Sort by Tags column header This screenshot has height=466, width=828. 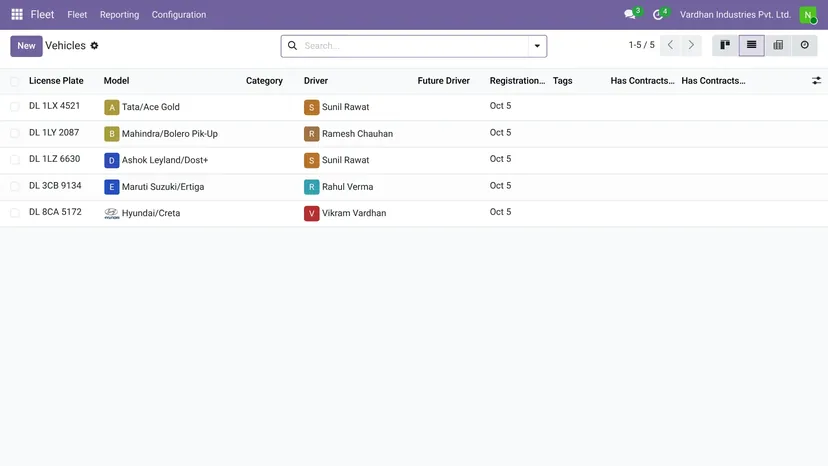562,81
